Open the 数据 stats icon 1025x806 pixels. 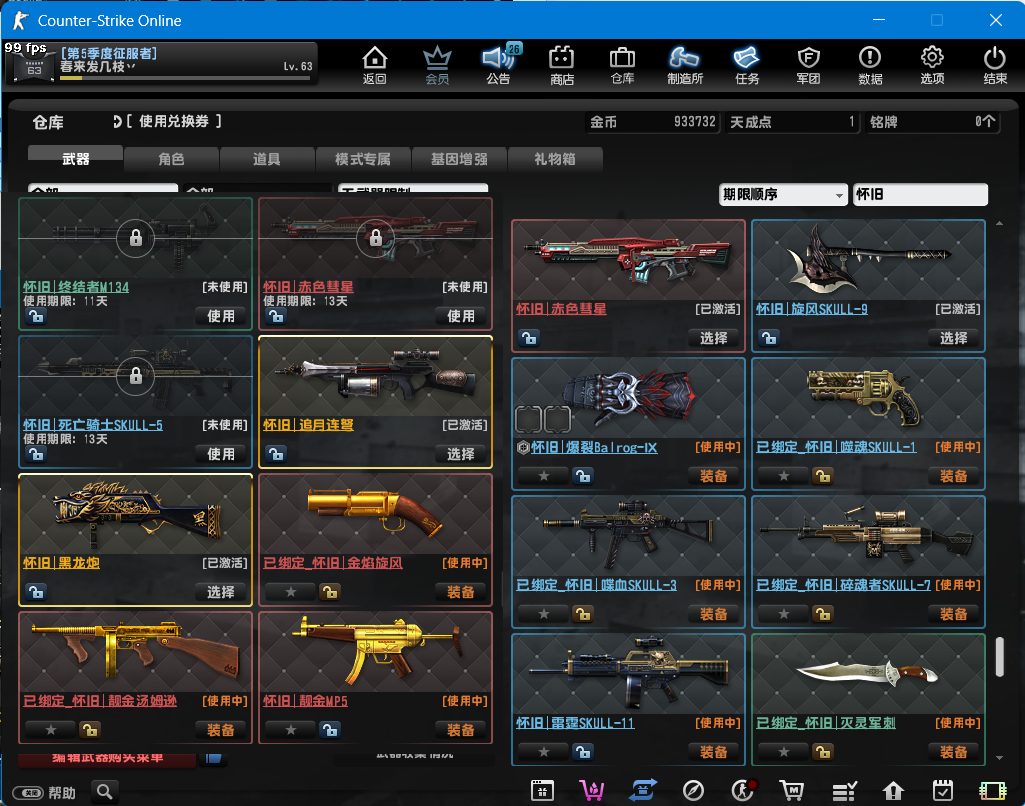click(x=870, y=65)
